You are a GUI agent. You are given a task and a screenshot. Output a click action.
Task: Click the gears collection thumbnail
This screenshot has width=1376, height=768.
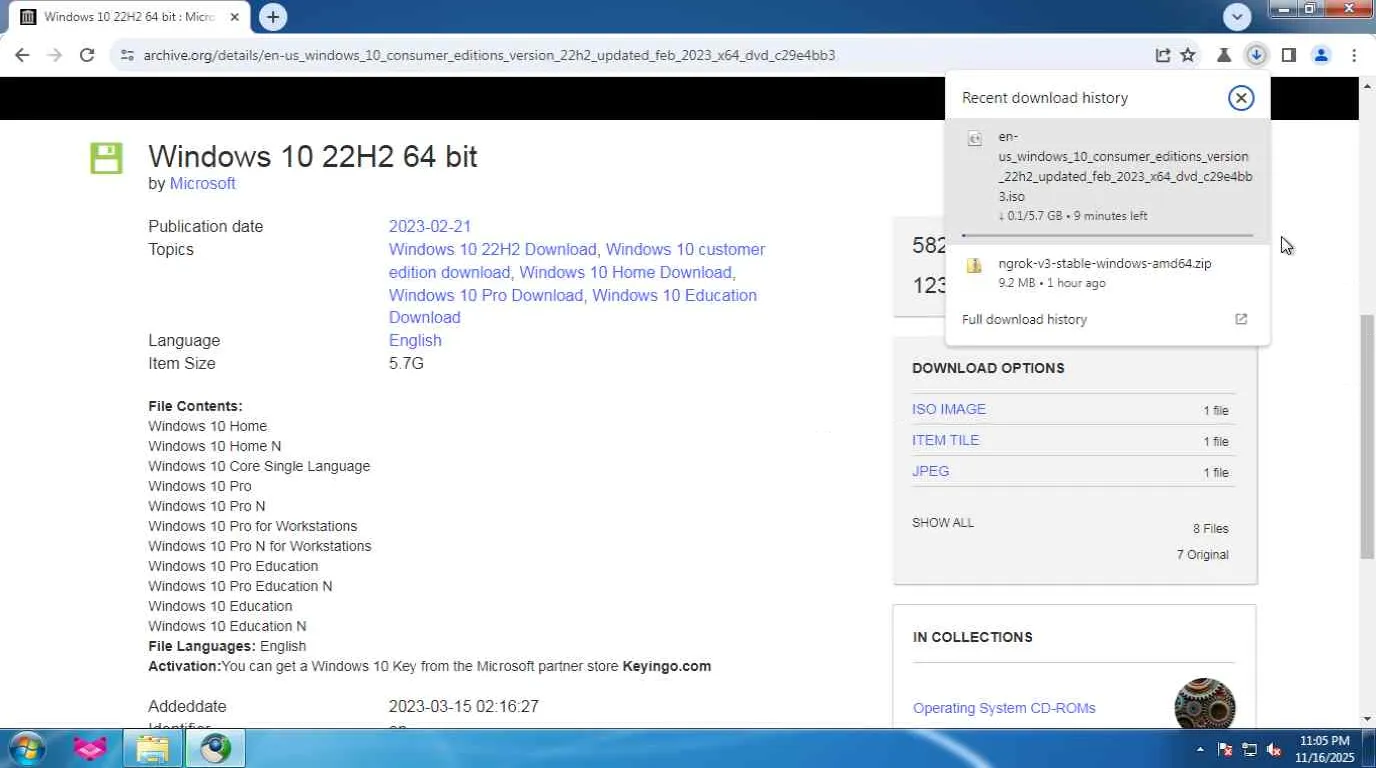[1205, 704]
